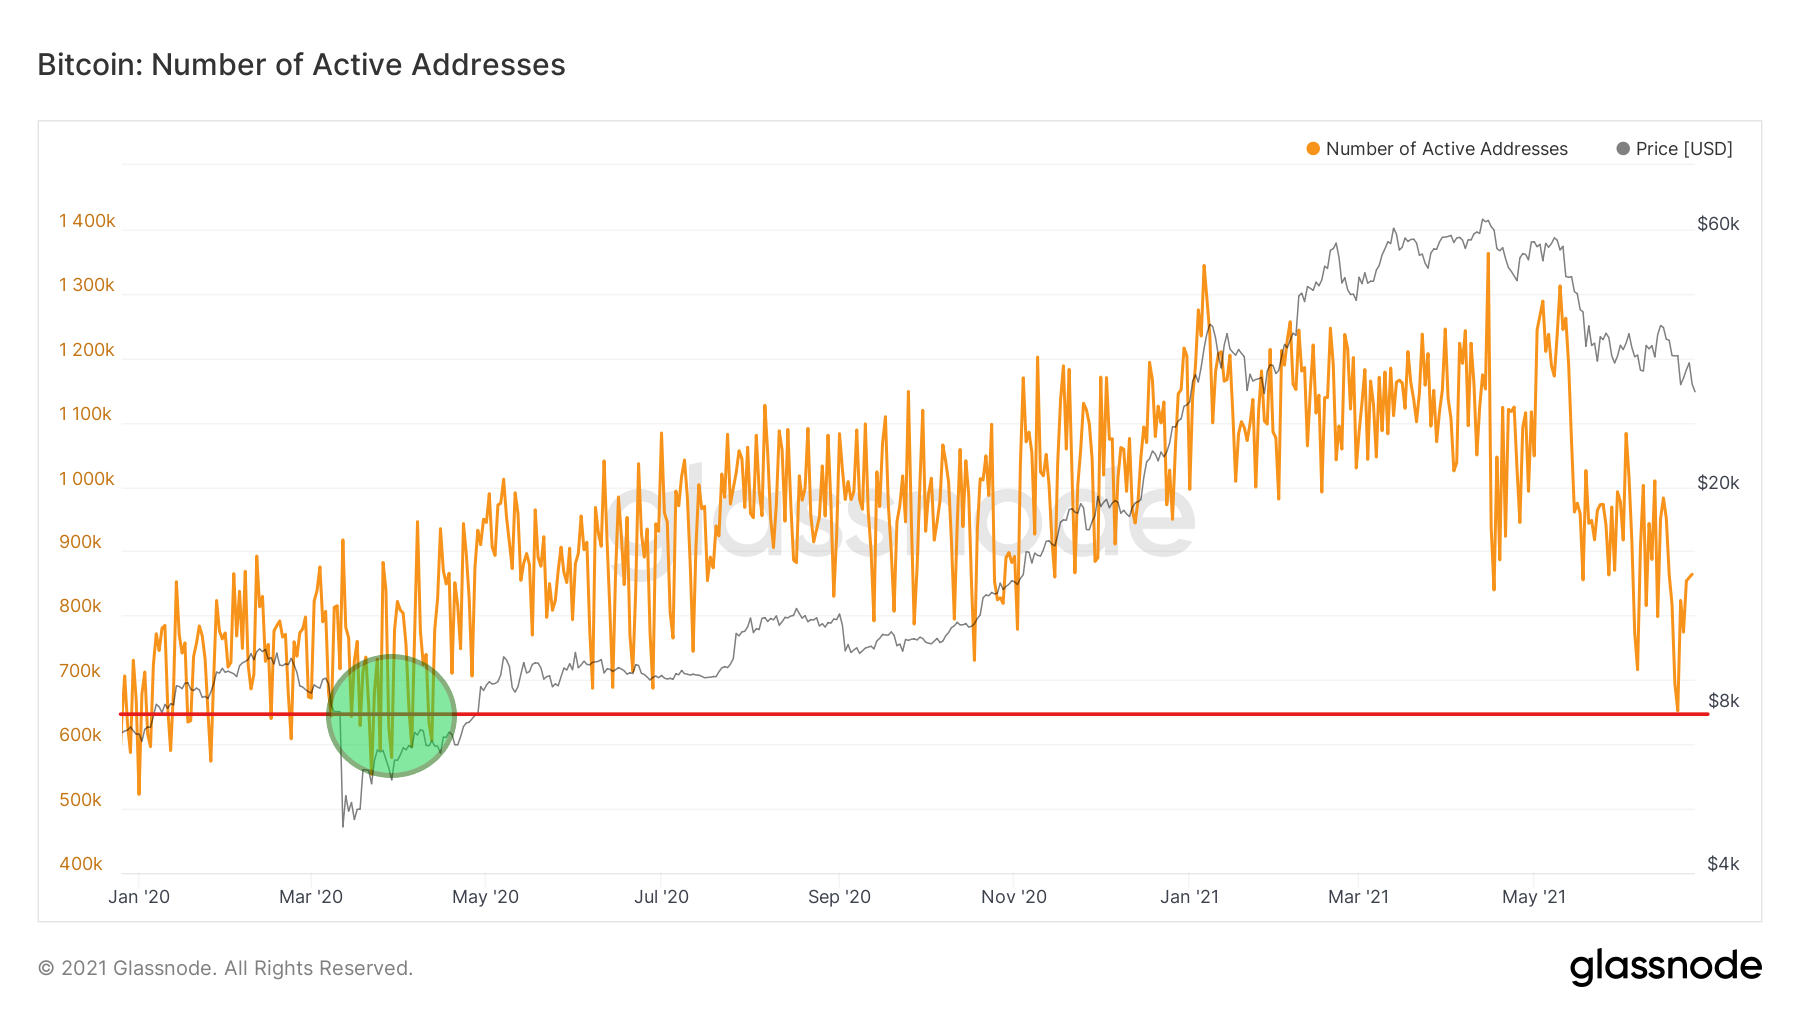Click the gray Price [USD] legend dot

click(1622, 148)
